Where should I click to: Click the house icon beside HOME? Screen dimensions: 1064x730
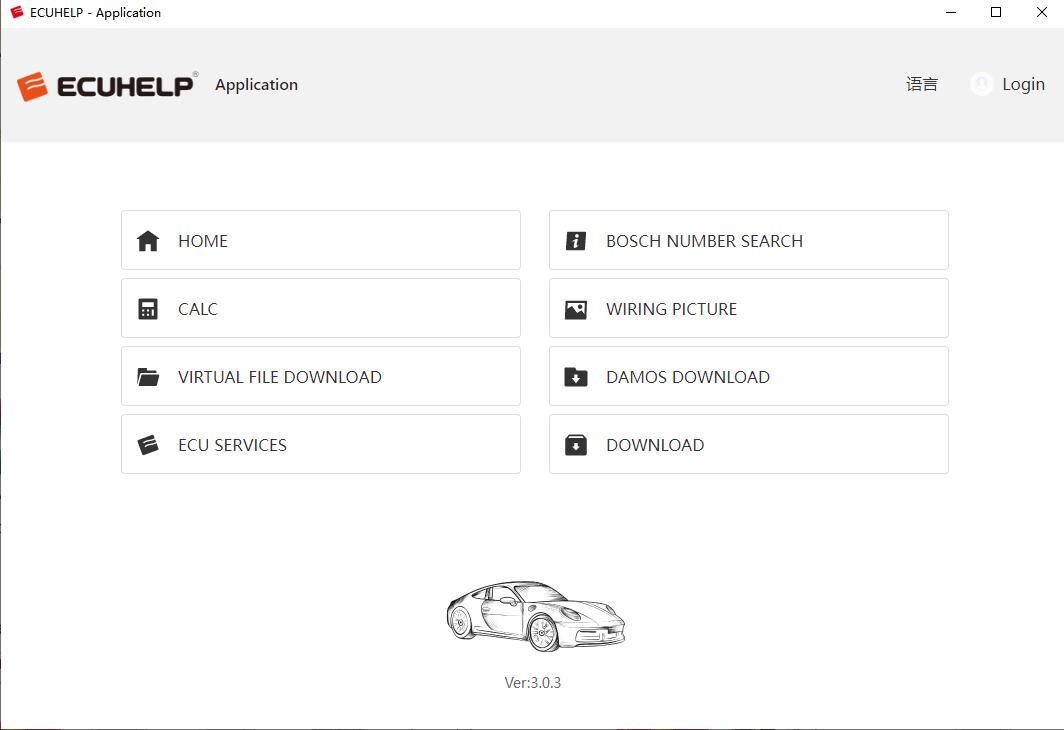tap(147, 241)
